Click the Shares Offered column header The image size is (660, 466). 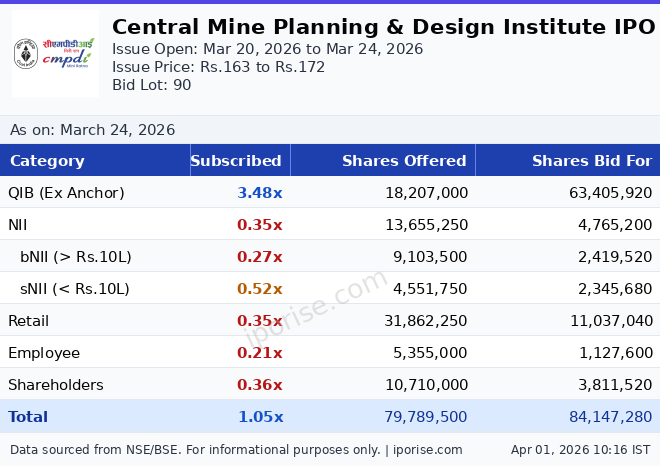[x=404, y=161]
